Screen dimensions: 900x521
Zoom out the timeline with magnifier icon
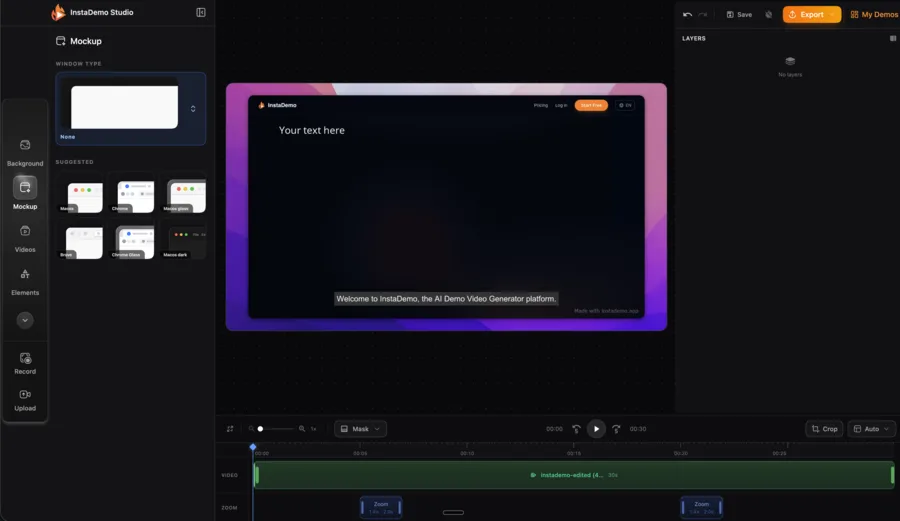[x=251, y=429]
